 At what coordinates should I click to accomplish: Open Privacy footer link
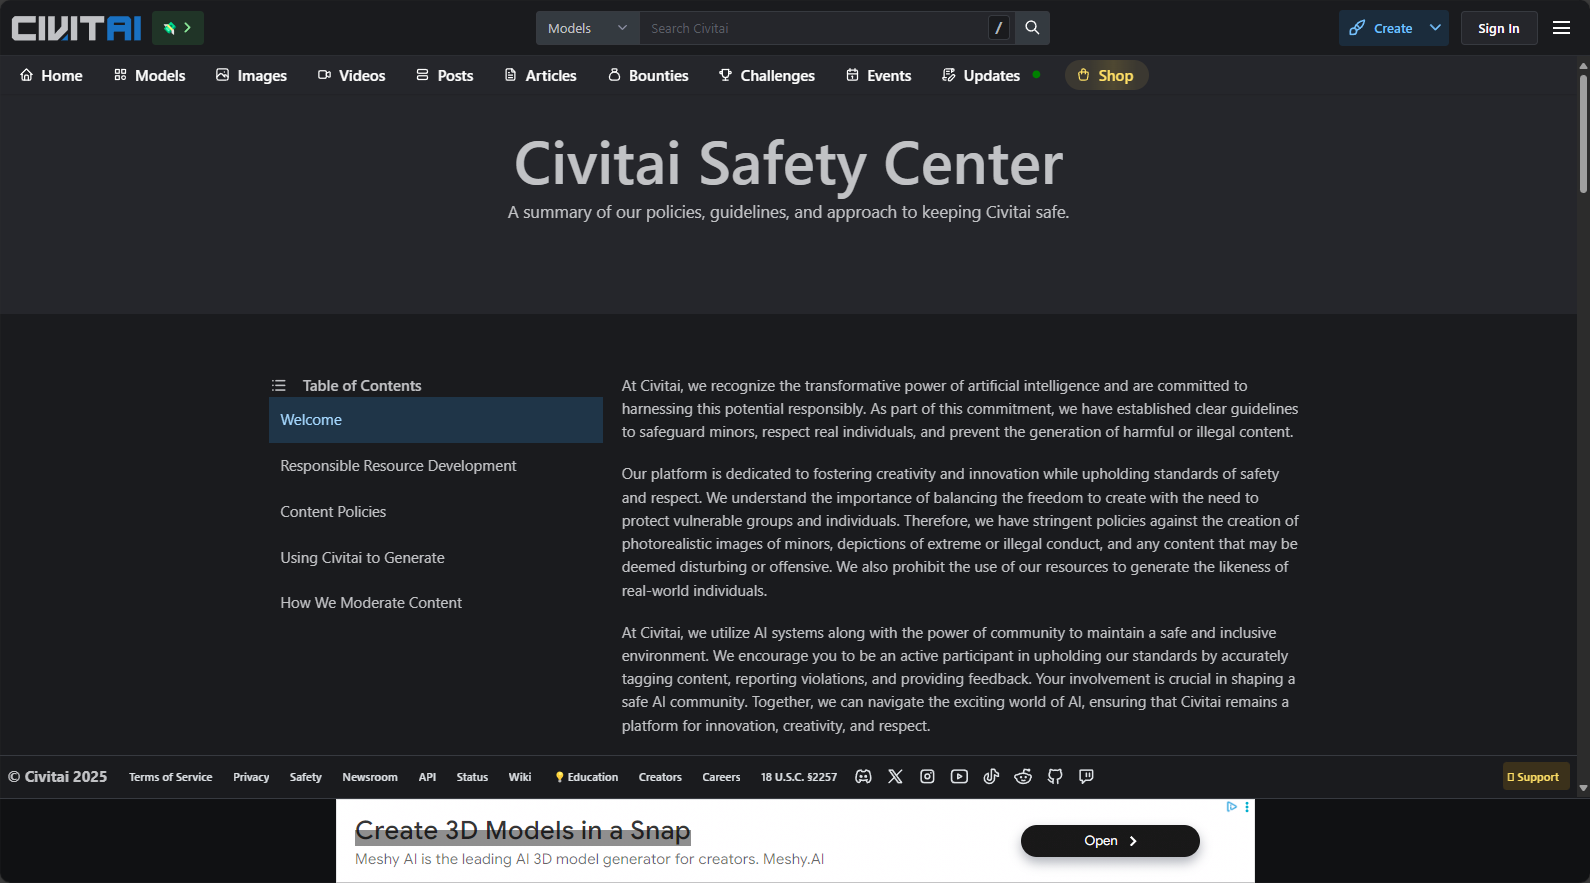point(251,777)
